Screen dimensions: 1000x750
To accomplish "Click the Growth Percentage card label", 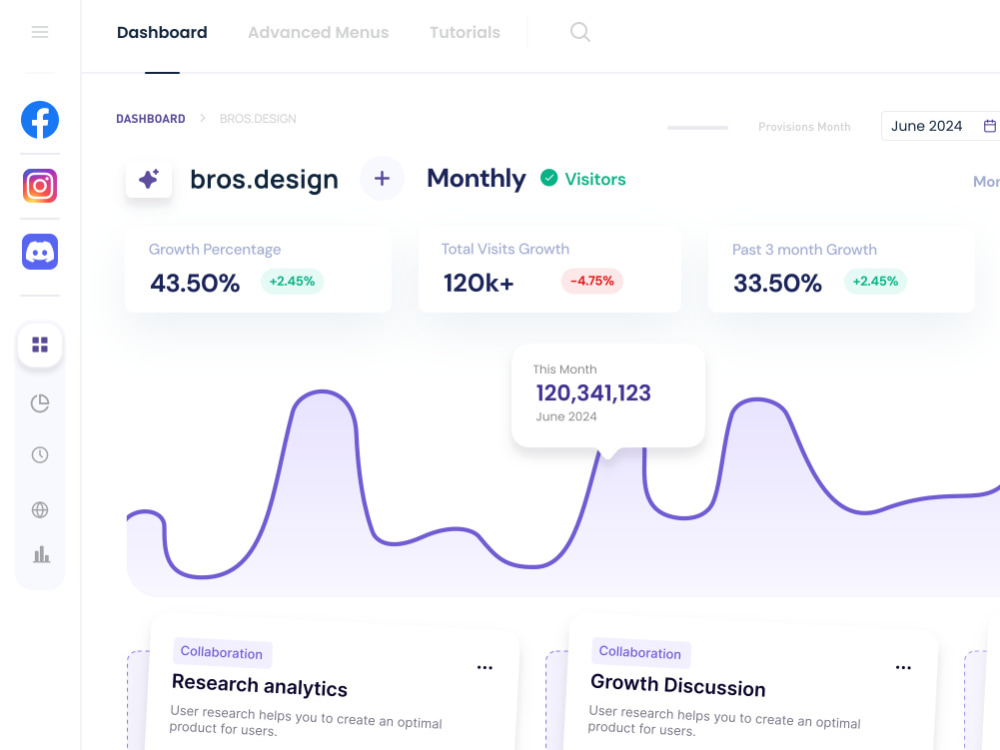I will (215, 249).
